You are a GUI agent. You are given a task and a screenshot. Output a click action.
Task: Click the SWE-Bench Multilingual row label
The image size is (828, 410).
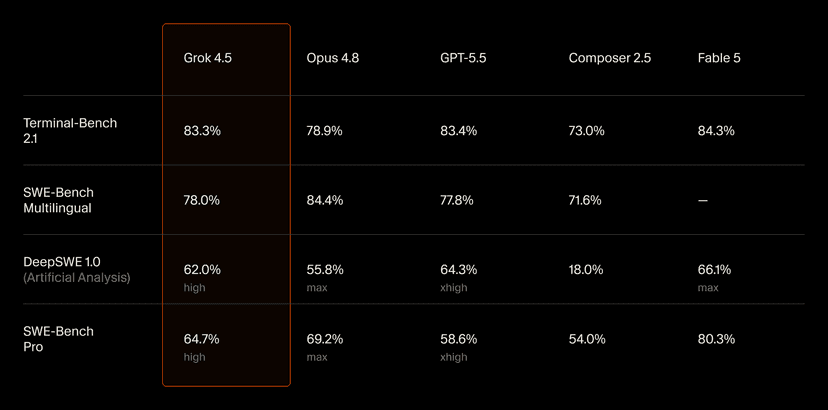[58, 200]
